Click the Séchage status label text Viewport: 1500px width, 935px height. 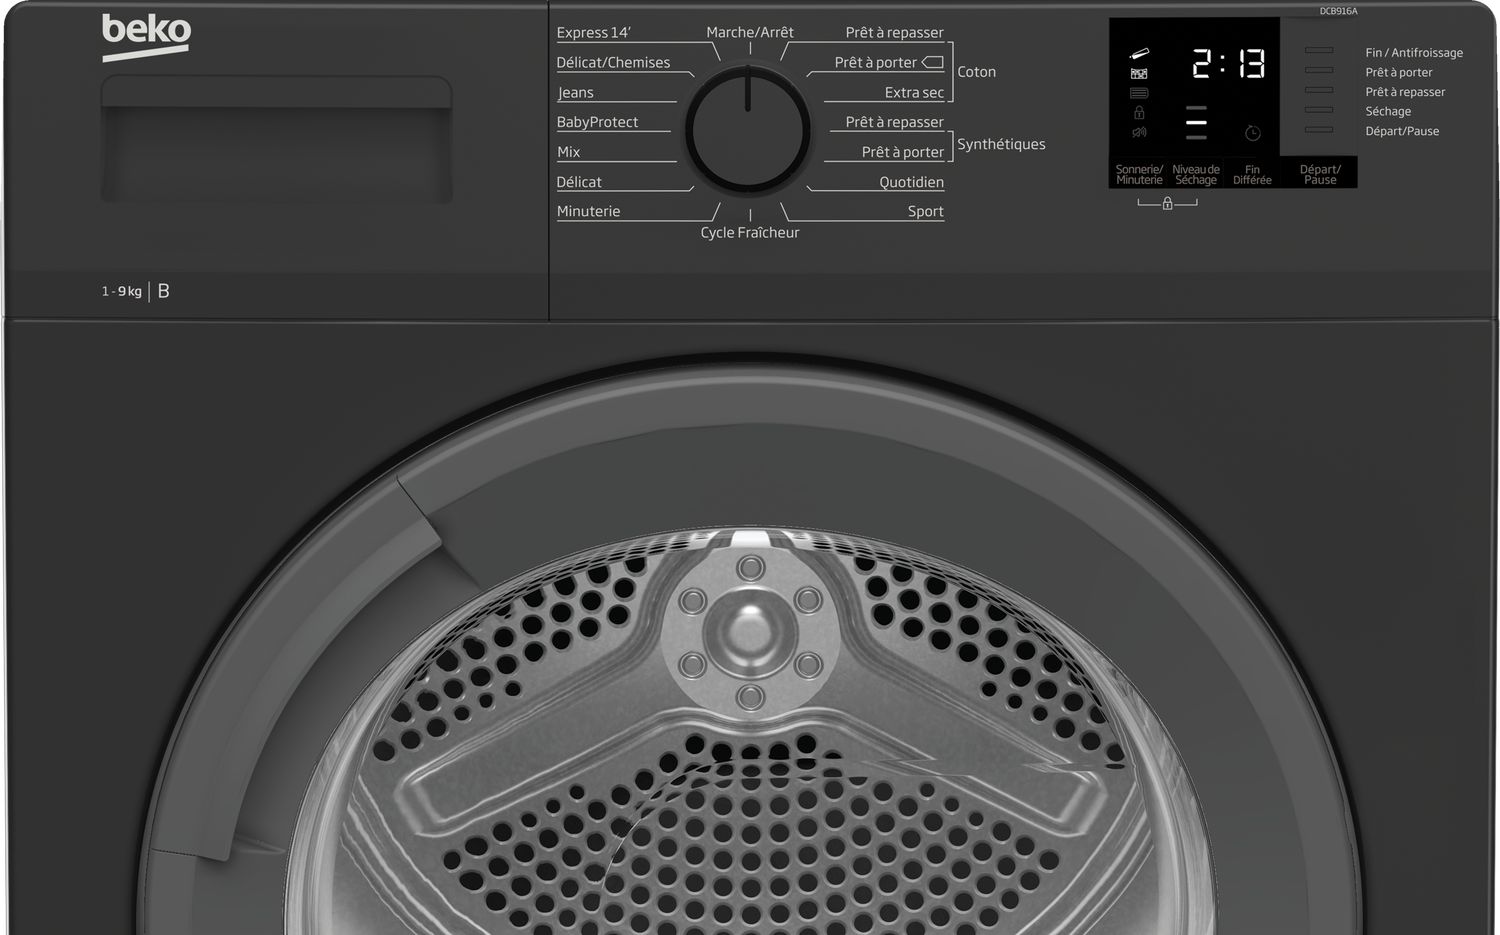coord(1388,111)
